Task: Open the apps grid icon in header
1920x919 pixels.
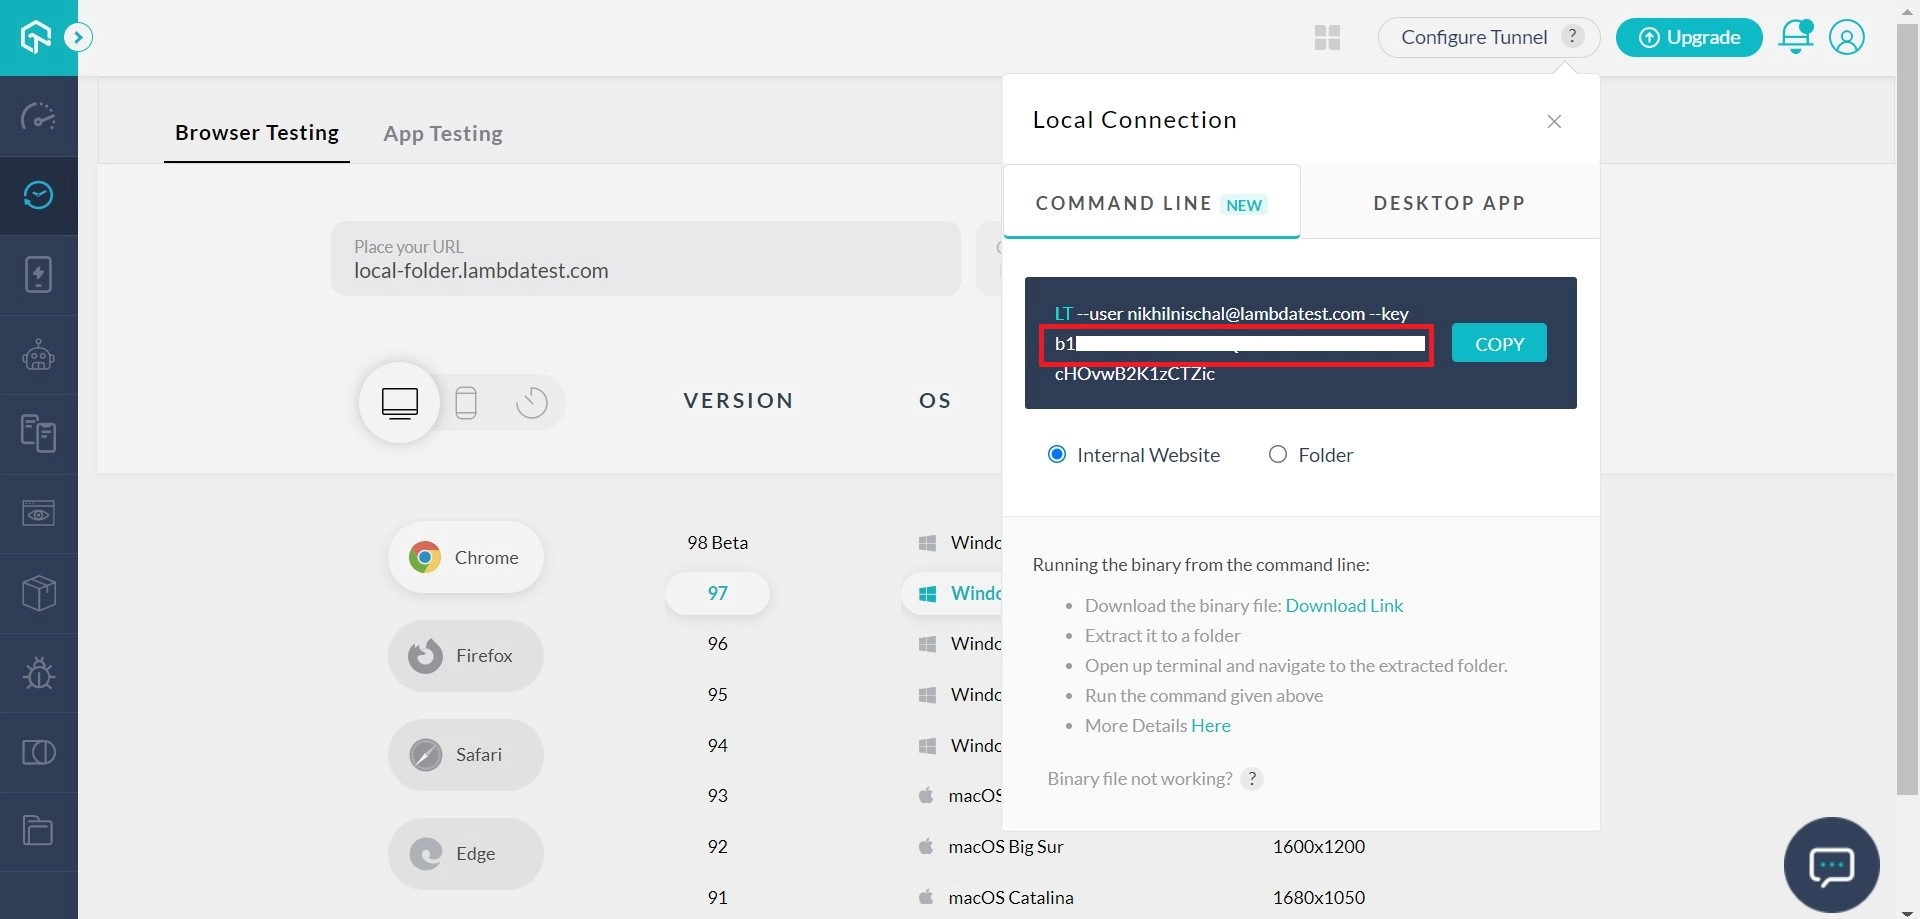Action: (1327, 38)
